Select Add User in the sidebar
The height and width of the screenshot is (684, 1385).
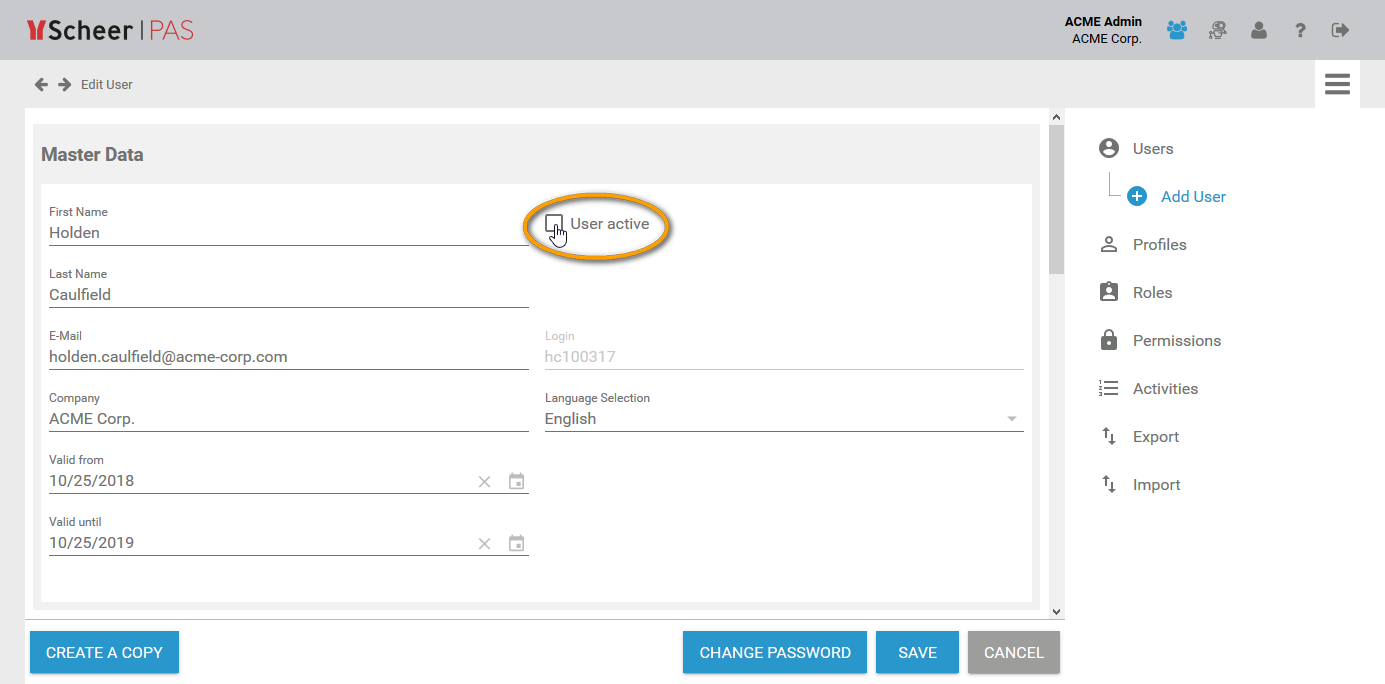[1192, 197]
